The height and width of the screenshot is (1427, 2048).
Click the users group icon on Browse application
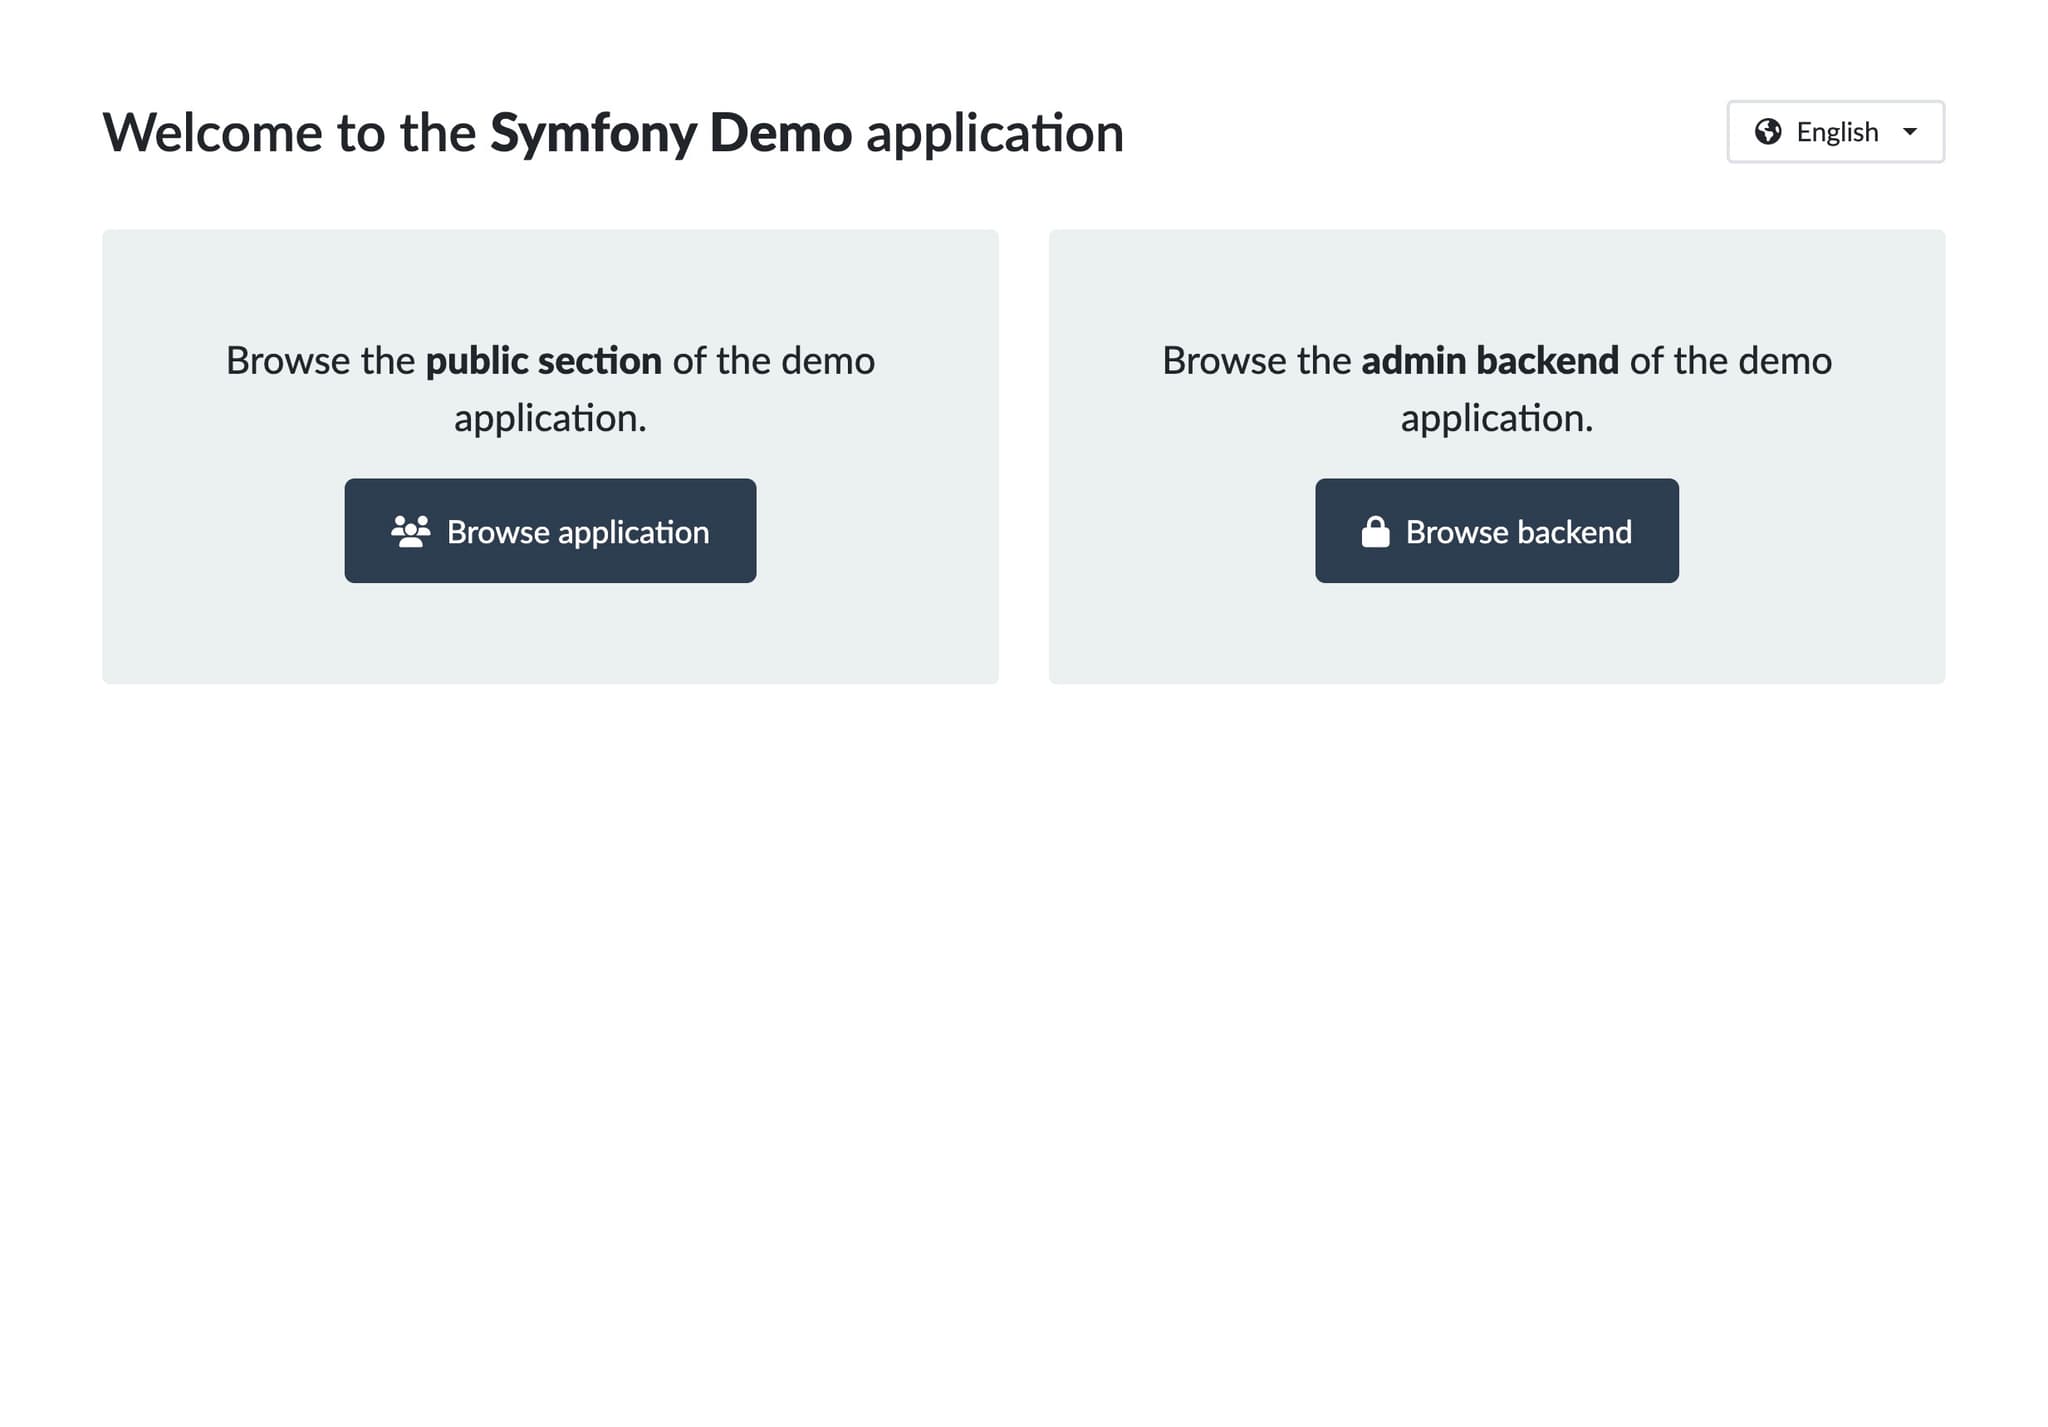[x=410, y=531]
